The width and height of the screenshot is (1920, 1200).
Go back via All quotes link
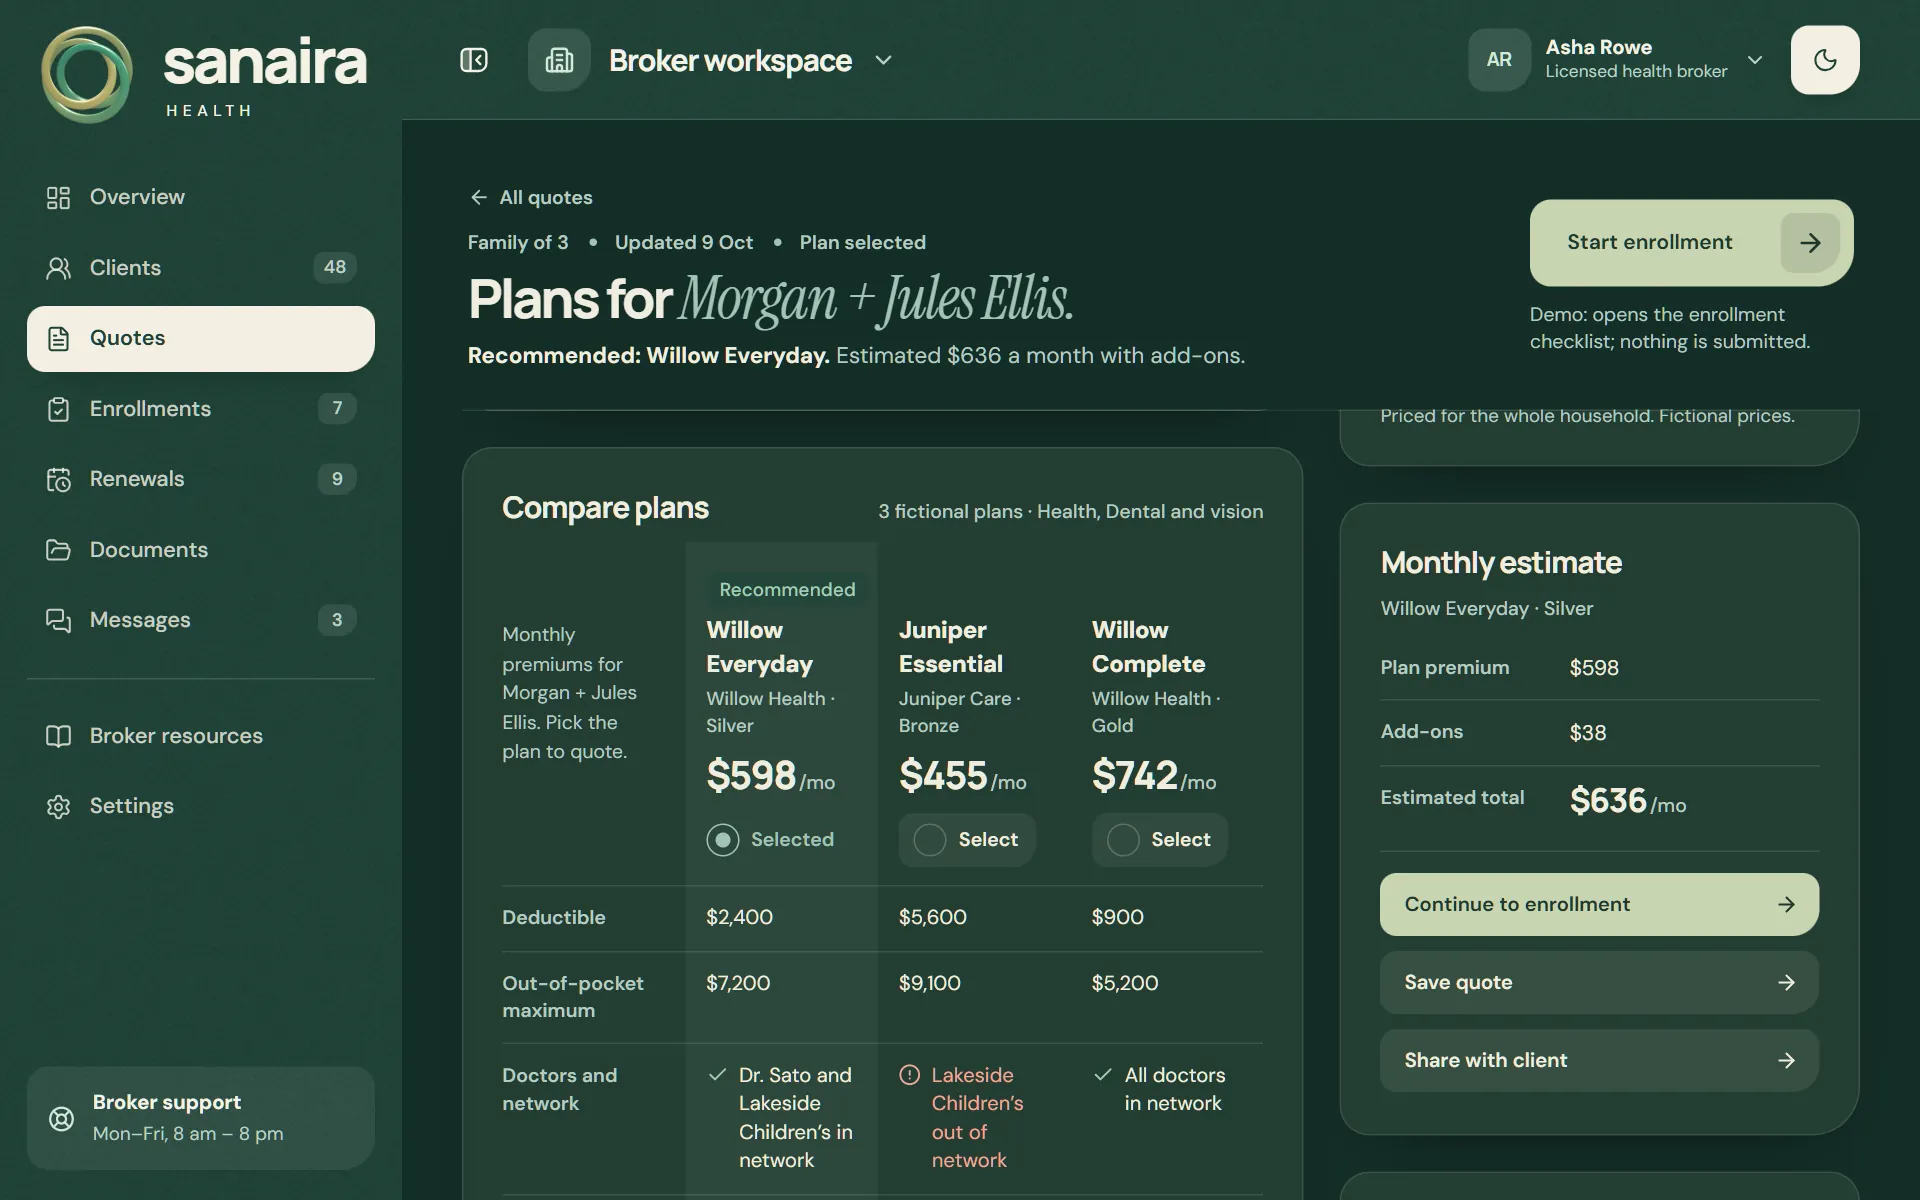[531, 197]
